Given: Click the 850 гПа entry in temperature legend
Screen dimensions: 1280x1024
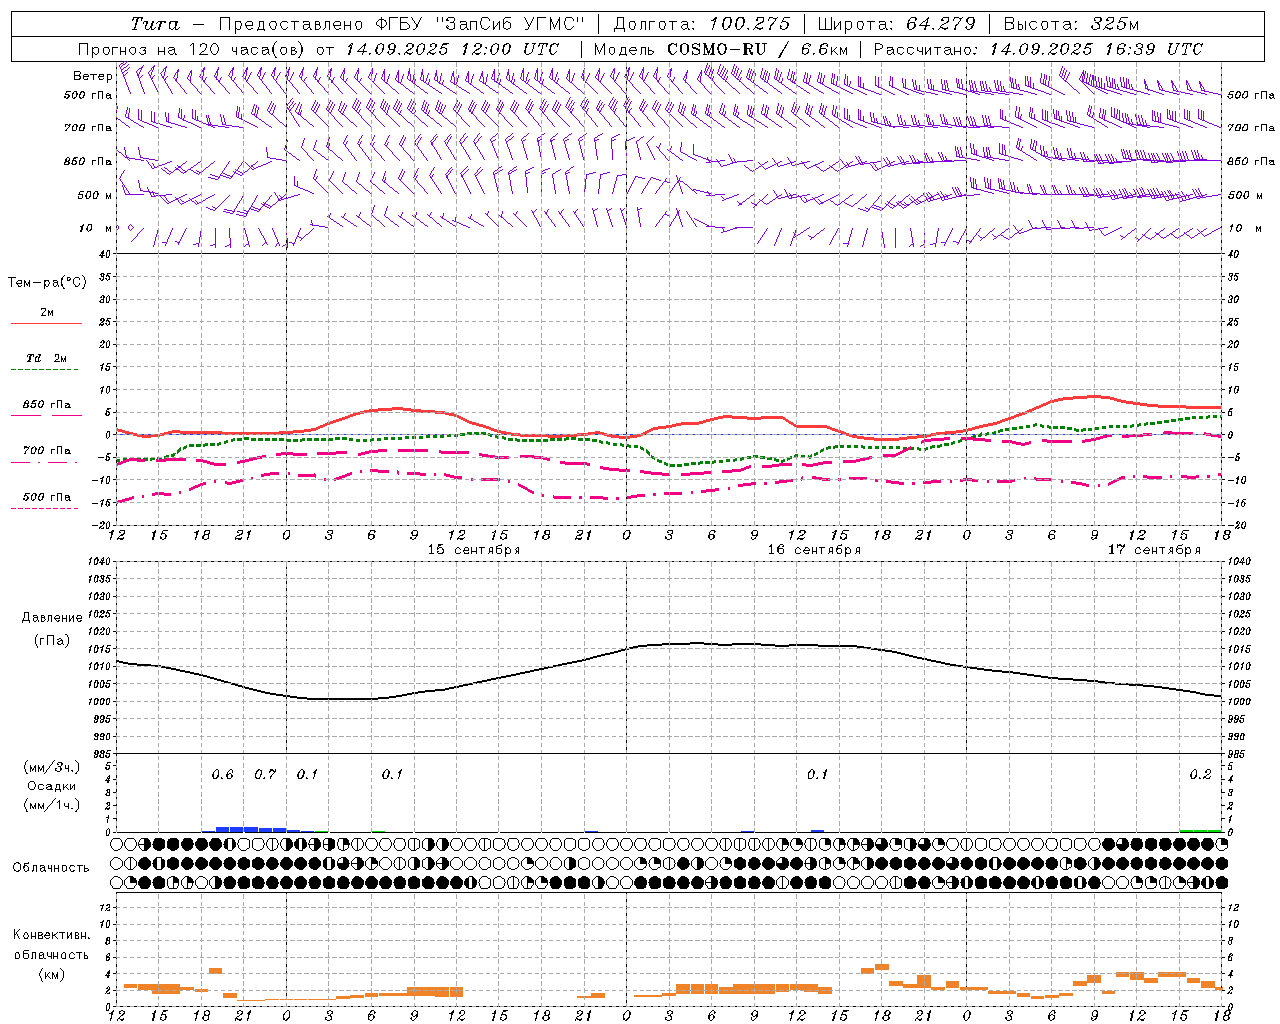Looking at the screenshot, I should click(47, 405).
